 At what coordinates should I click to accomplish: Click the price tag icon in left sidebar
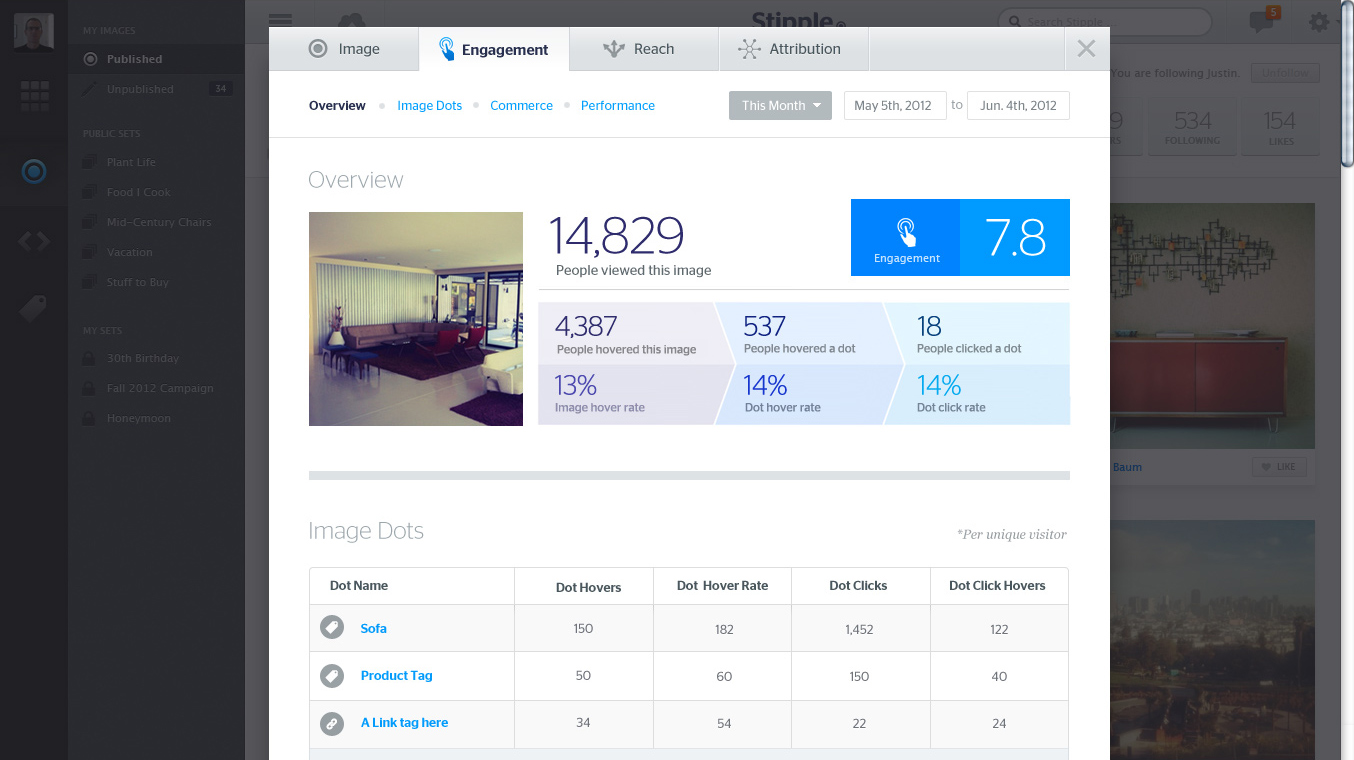[33, 309]
